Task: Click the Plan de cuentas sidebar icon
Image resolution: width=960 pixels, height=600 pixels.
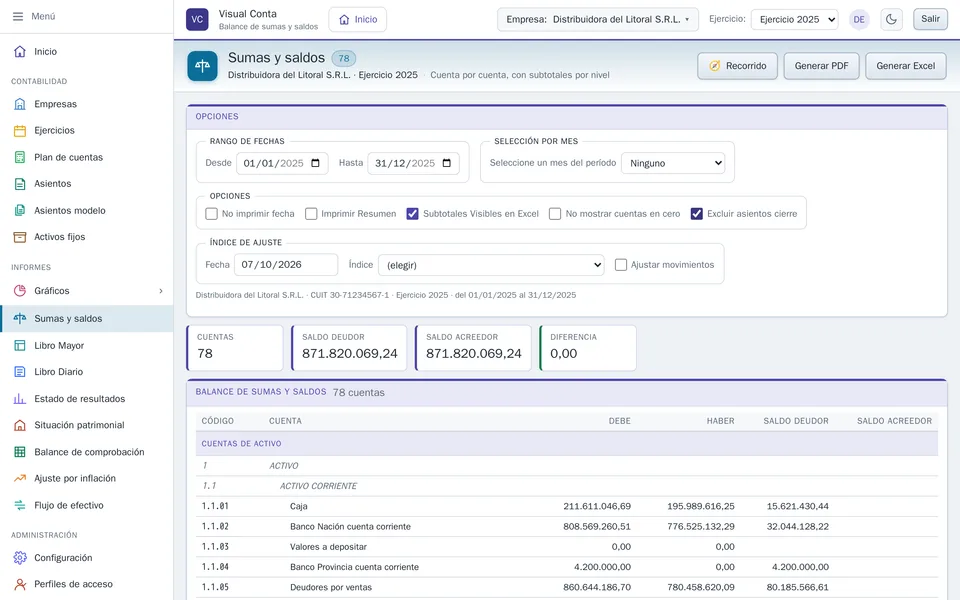Action: click(20, 157)
